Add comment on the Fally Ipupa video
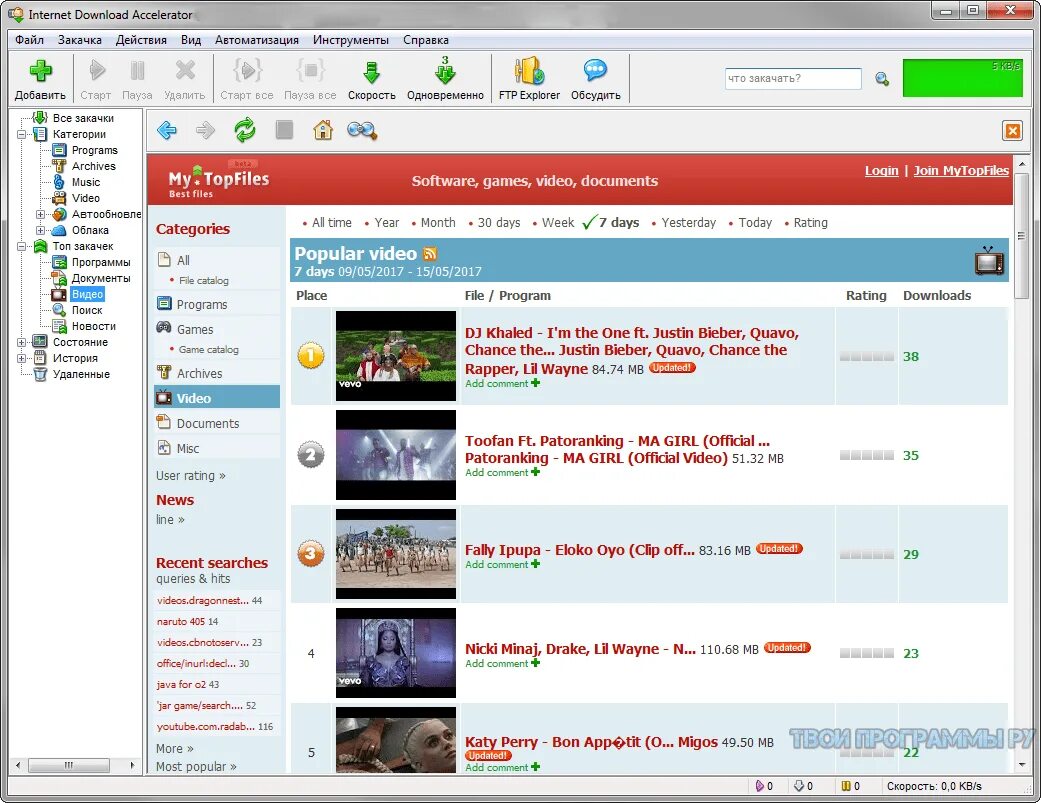 point(502,565)
